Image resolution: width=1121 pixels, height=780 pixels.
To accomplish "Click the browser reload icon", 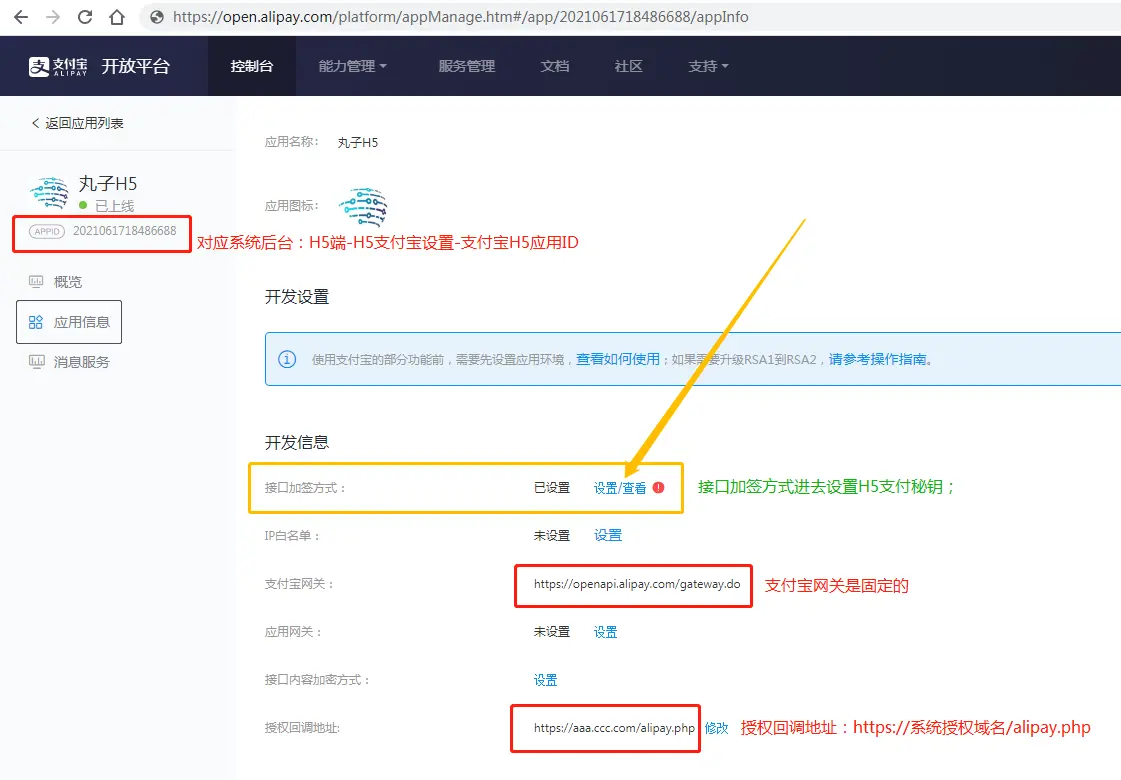I will click(85, 17).
